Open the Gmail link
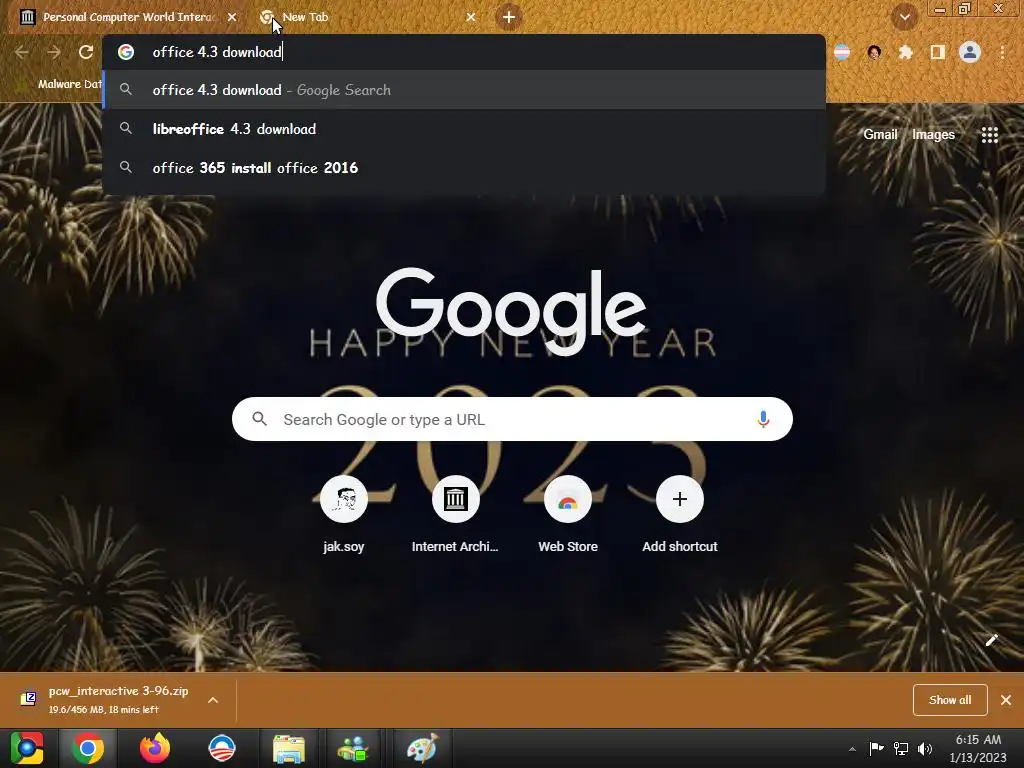Viewport: 1024px width, 768px height. [880, 135]
